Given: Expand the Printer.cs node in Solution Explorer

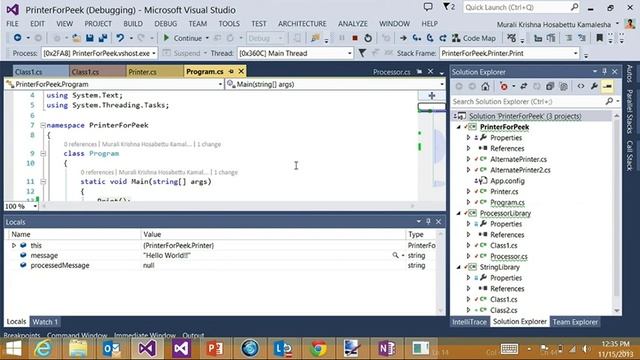Looking at the screenshot, I should (469, 191).
